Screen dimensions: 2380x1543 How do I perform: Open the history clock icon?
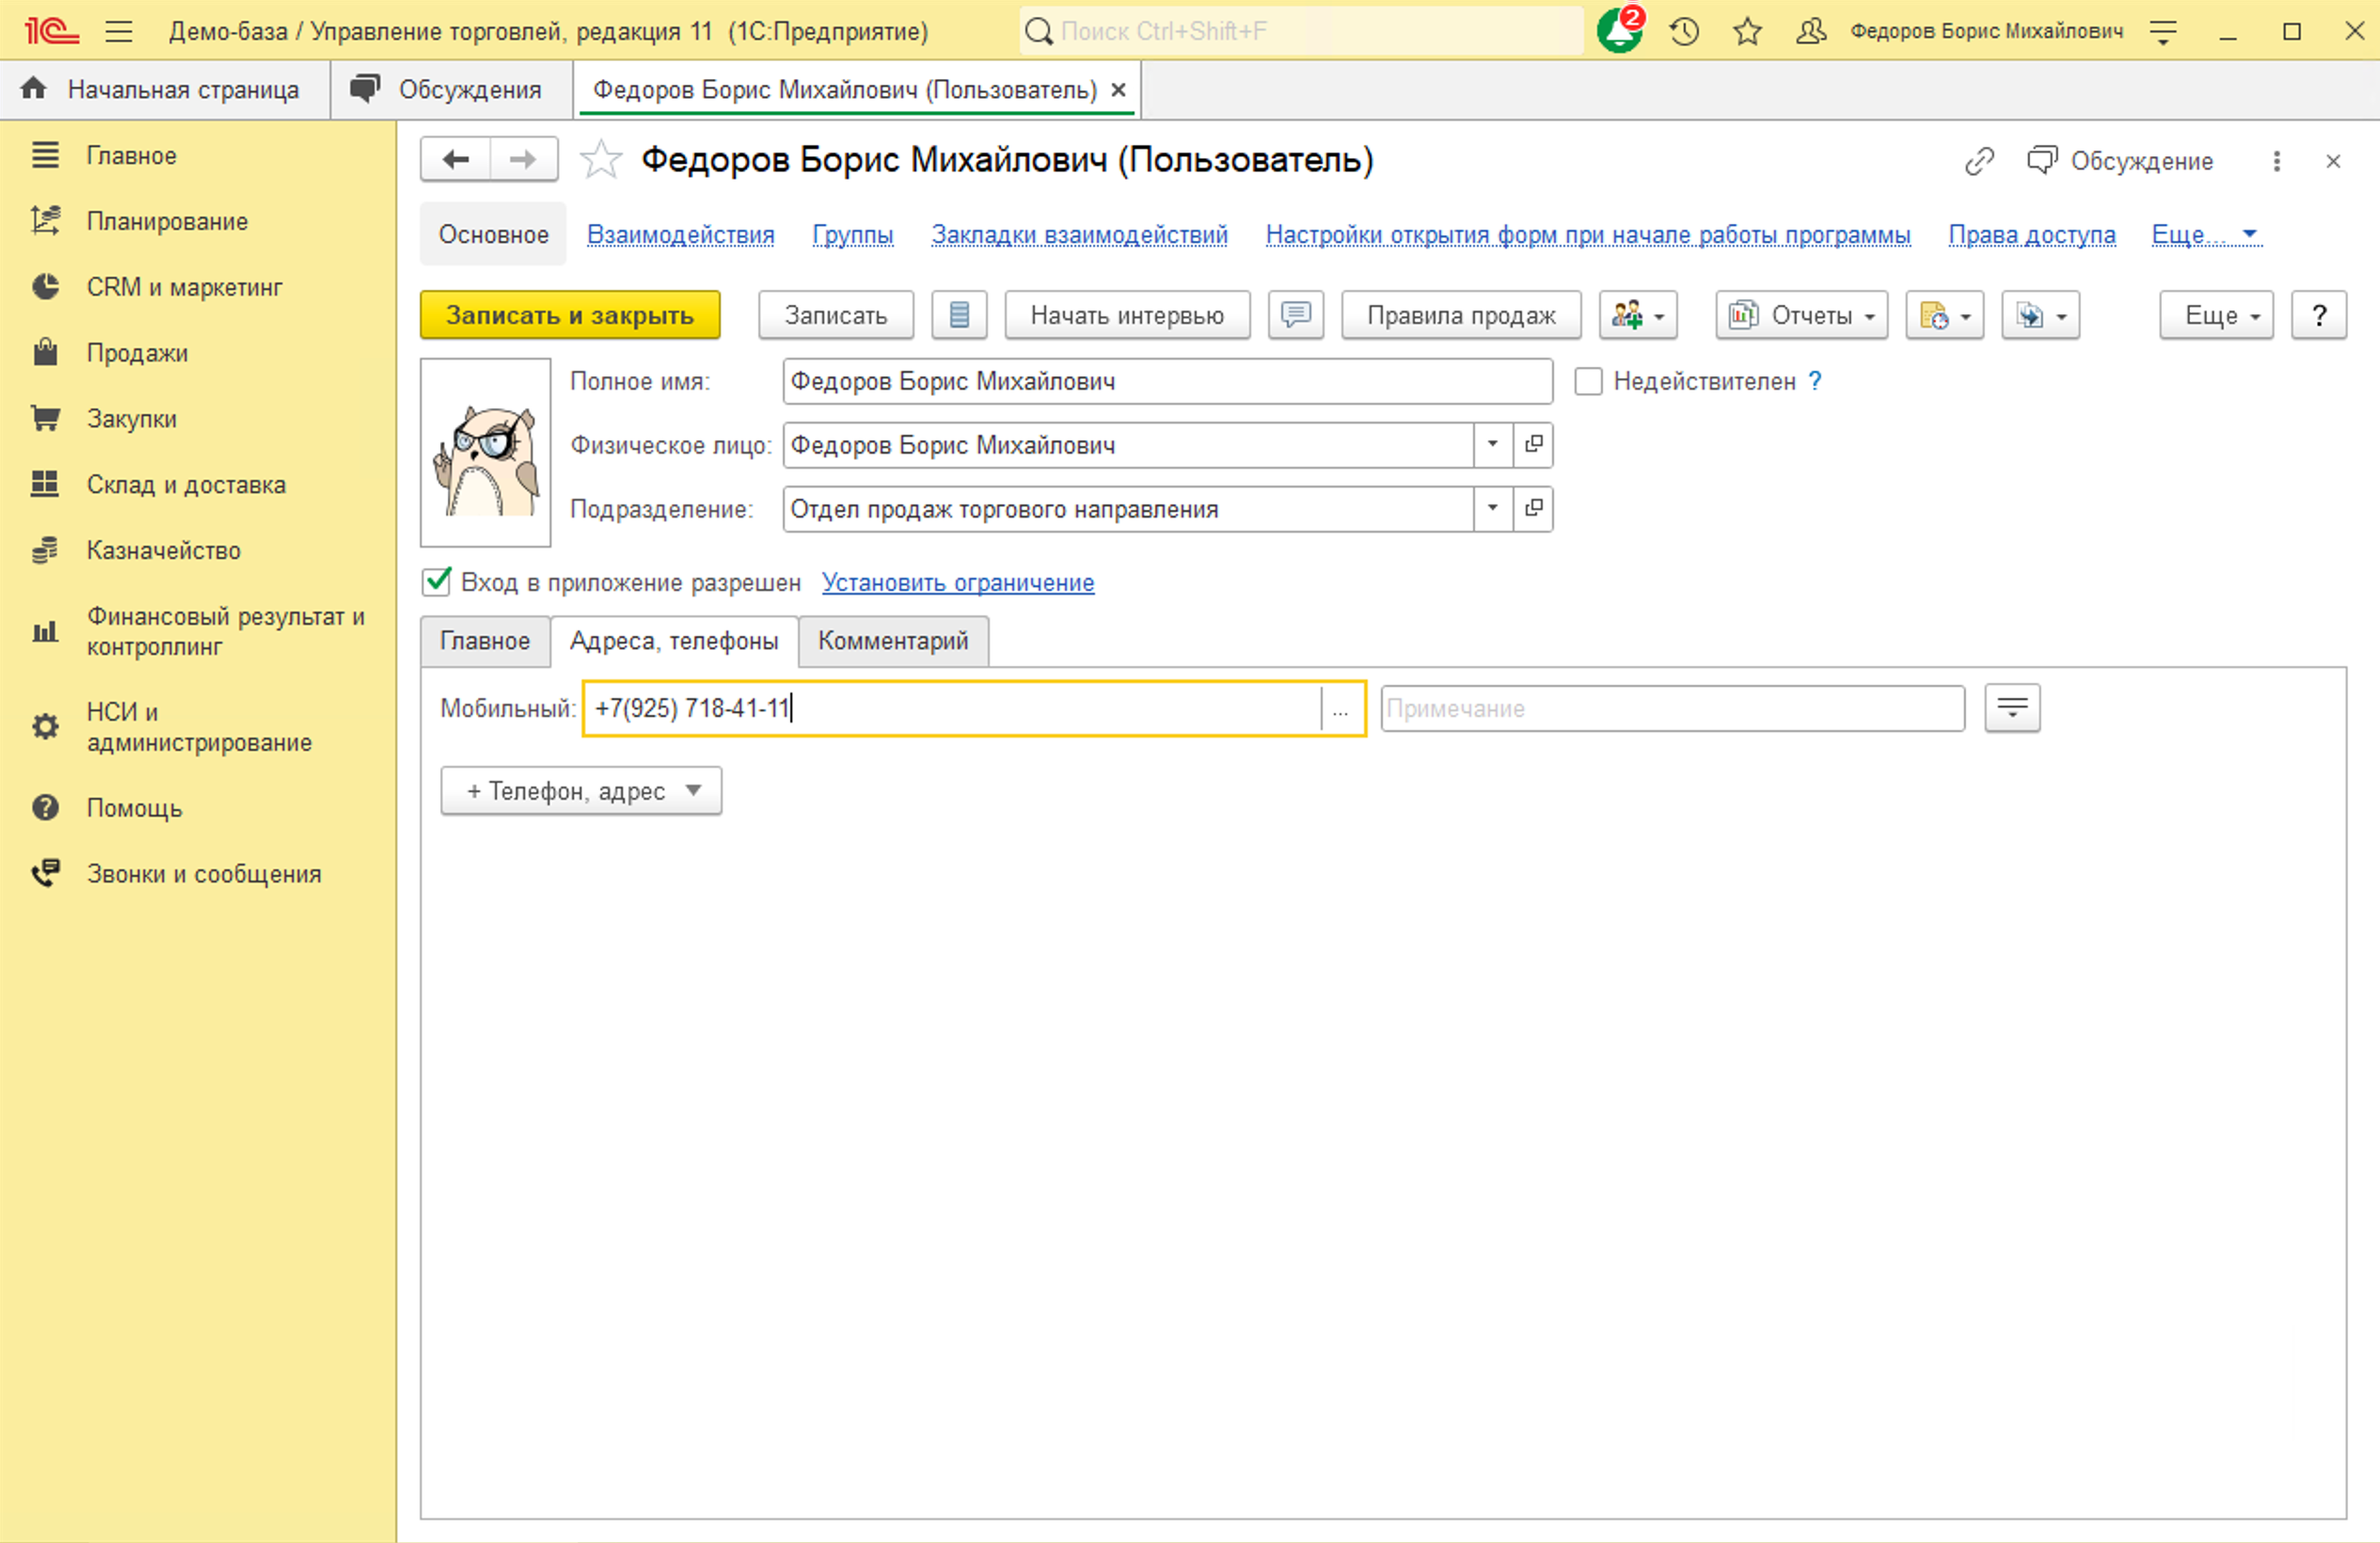[x=1684, y=31]
